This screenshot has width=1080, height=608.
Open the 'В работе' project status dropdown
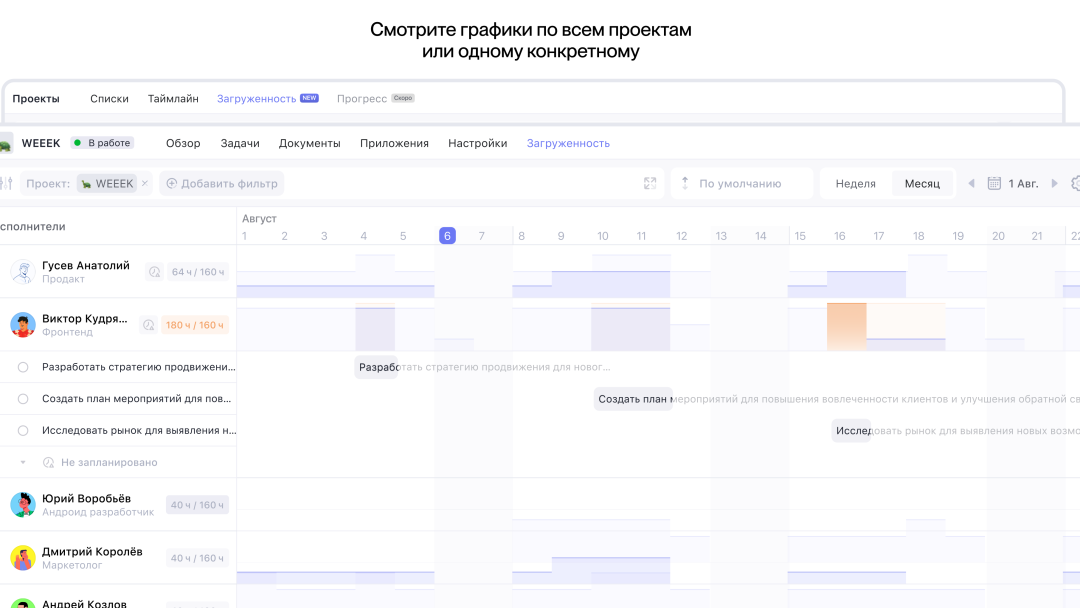tap(102, 143)
